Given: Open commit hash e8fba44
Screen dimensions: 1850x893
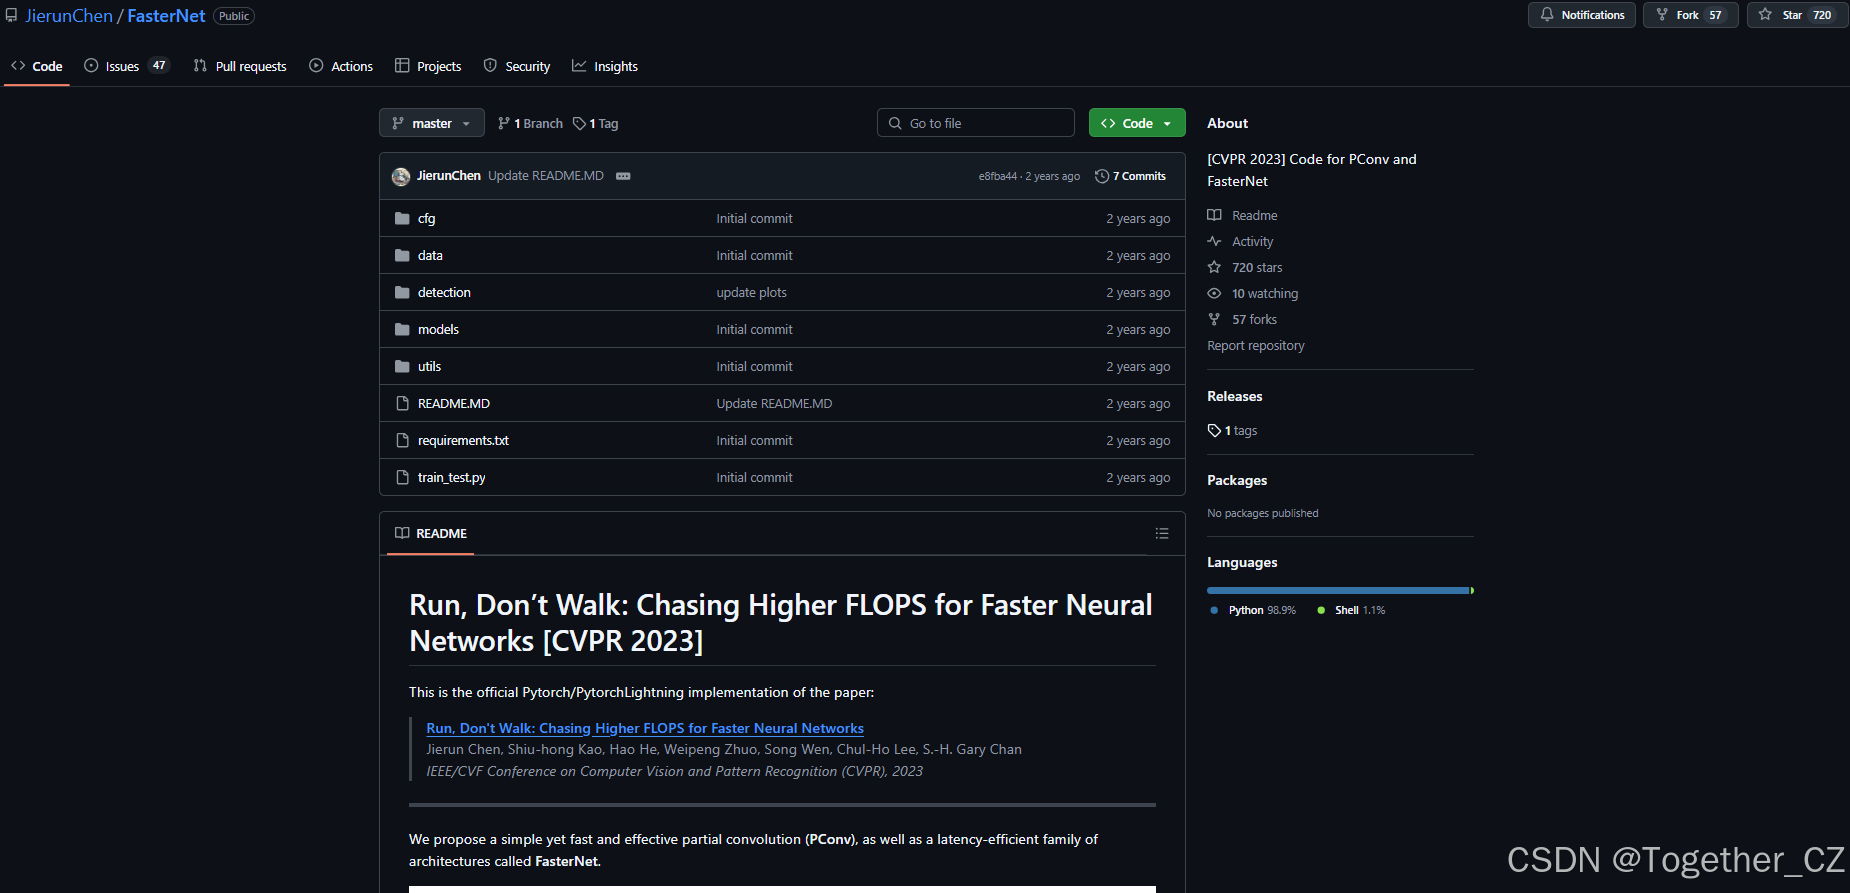Looking at the screenshot, I should tap(997, 176).
